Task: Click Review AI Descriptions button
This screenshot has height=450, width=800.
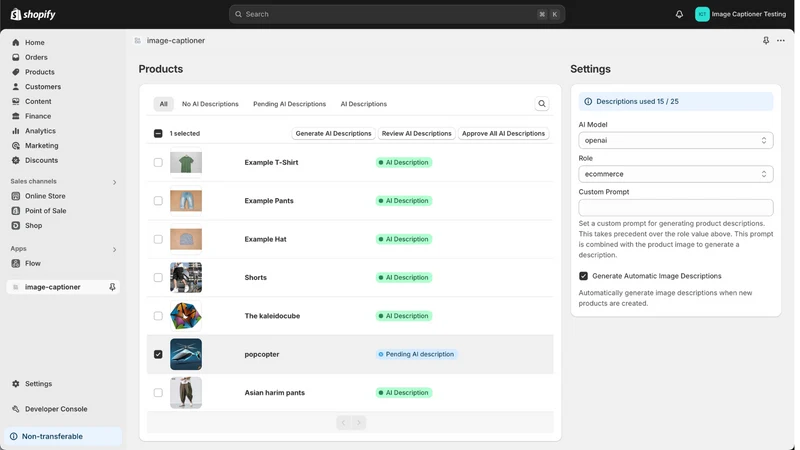Action: (417, 133)
